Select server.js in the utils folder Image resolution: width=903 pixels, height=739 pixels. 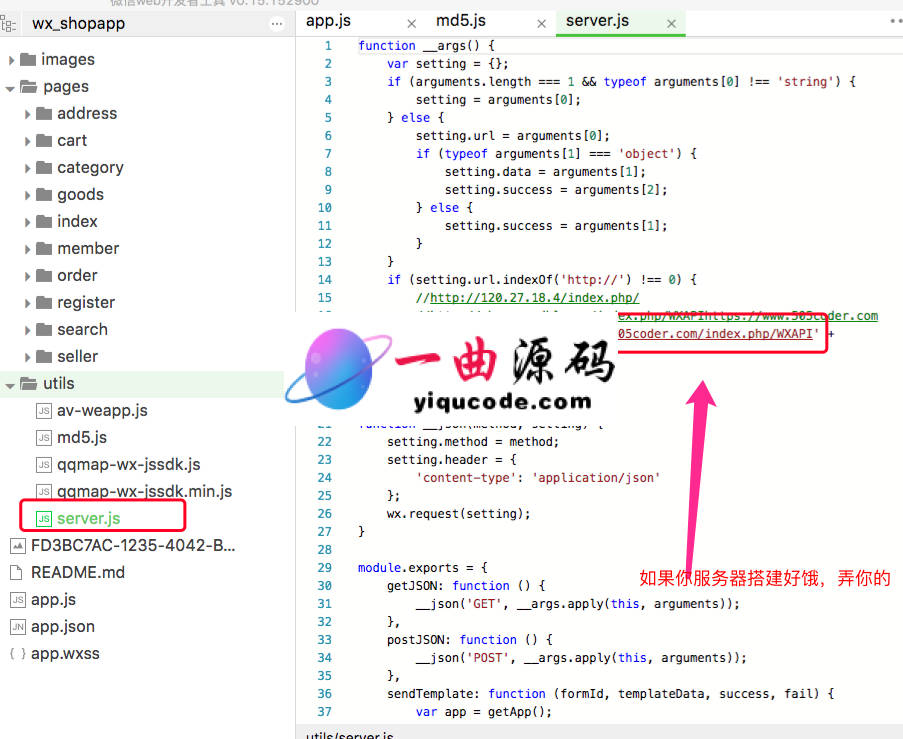88,519
